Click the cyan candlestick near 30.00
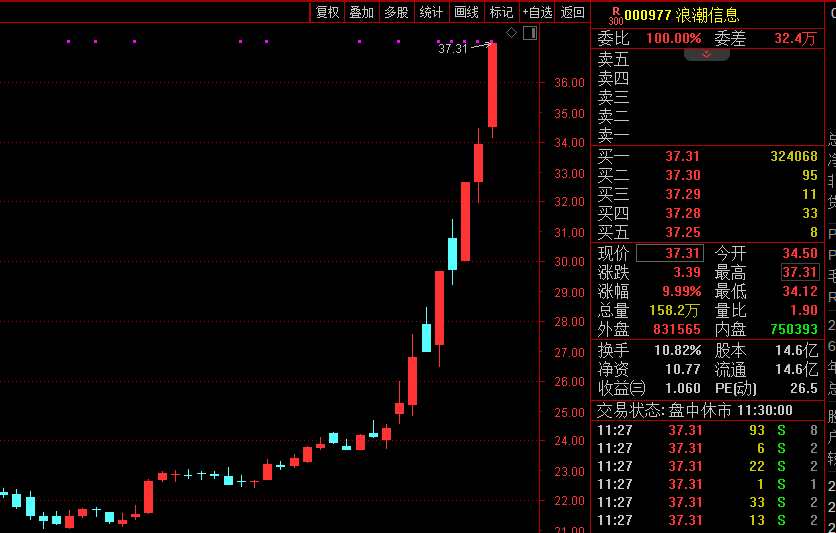This screenshot has height=533, width=836. pyautogui.click(x=453, y=254)
